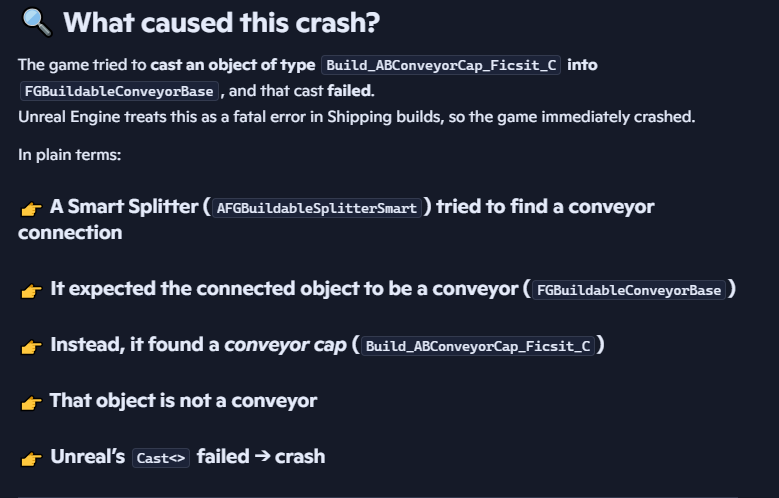Viewport: 779px width, 498px height.
Task: Click the pointing hand before 'It expected'
Action: (31, 291)
